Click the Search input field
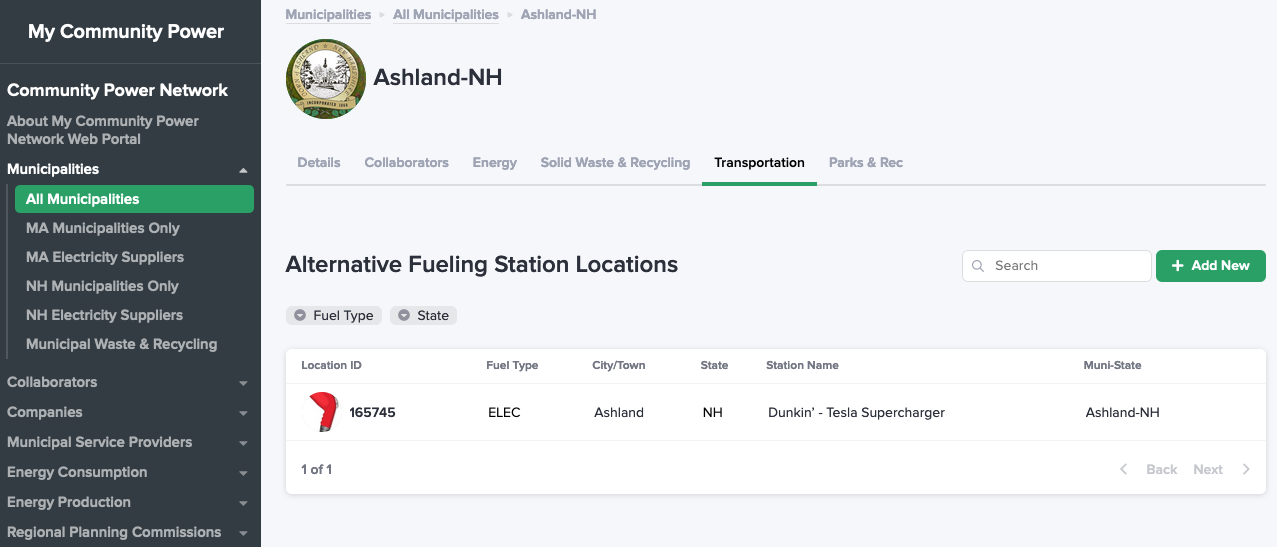The image size is (1277, 547). click(x=1057, y=266)
